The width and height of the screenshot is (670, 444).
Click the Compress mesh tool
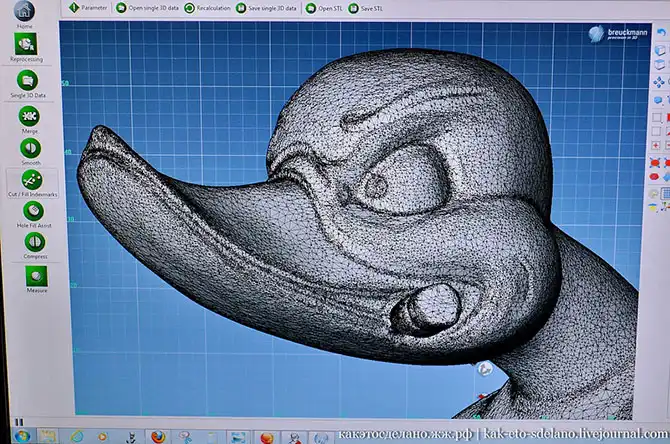pyautogui.click(x=35, y=242)
